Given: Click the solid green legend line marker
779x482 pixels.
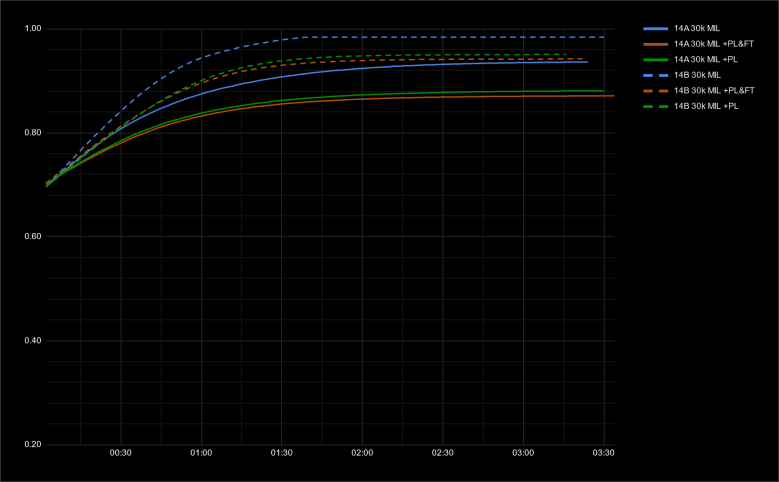Looking at the screenshot, I should click(x=654, y=60).
